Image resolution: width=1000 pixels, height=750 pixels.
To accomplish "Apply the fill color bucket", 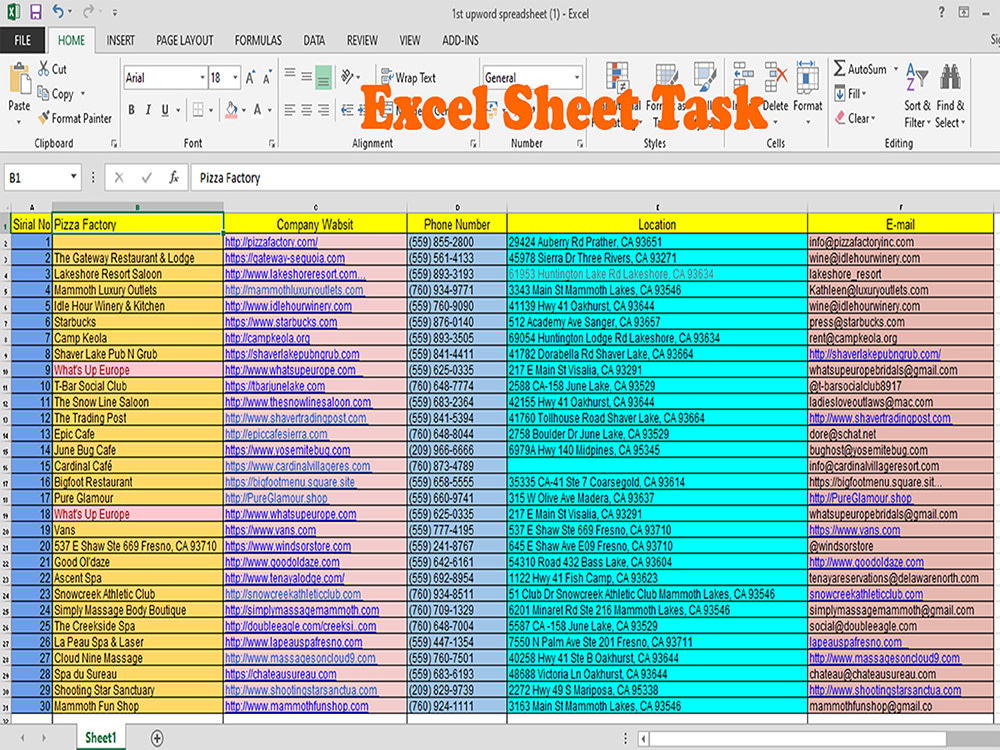I will pyautogui.click(x=231, y=110).
